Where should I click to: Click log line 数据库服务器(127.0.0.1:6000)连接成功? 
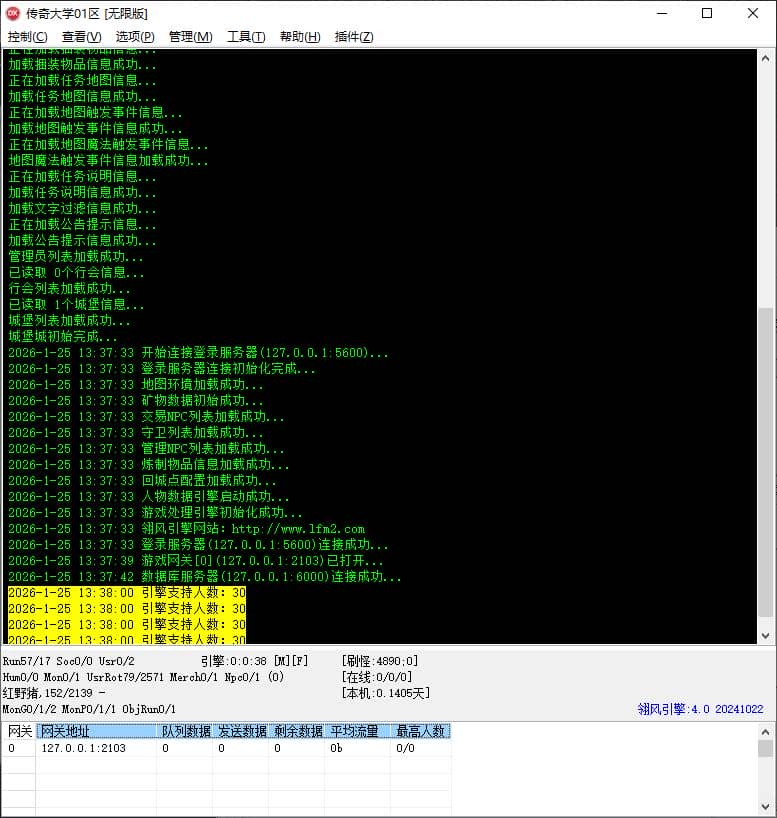[205, 576]
